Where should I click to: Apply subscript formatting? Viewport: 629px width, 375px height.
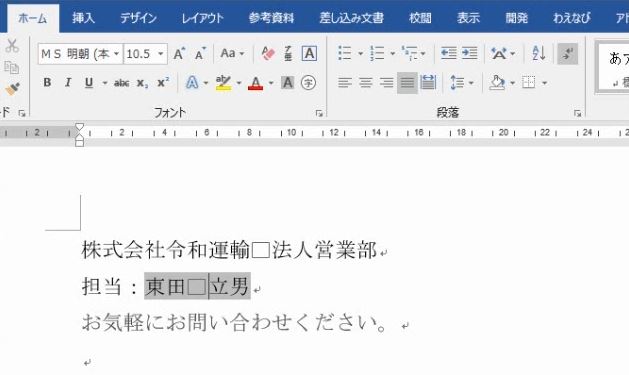tap(142, 83)
